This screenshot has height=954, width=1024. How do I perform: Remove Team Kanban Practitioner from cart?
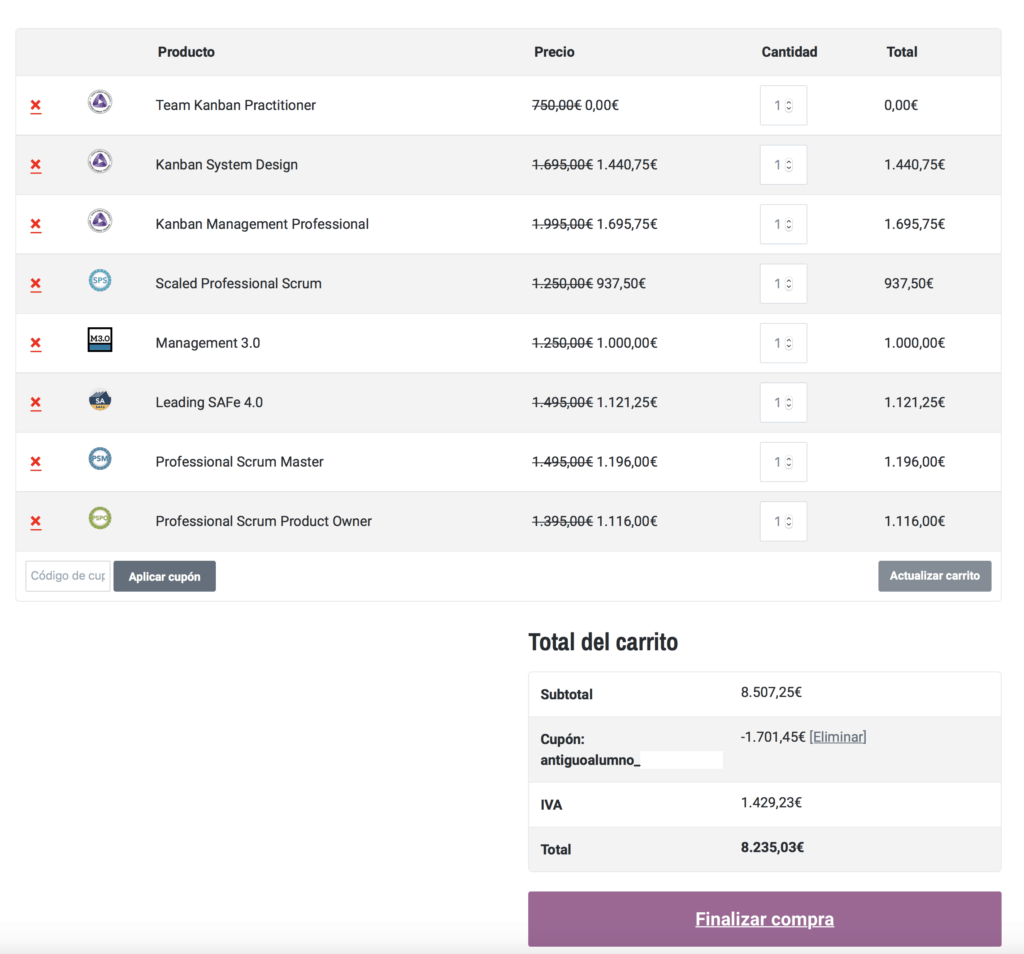(36, 106)
